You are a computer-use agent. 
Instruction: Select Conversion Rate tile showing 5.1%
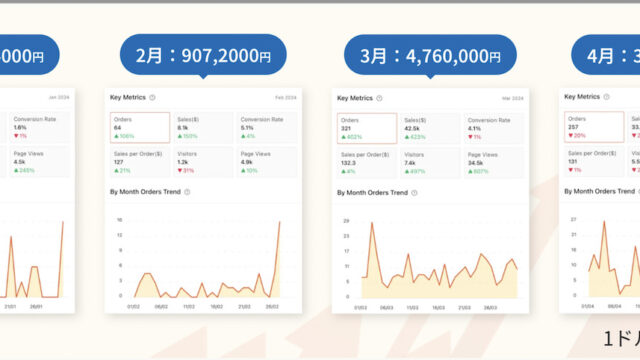[267, 128]
